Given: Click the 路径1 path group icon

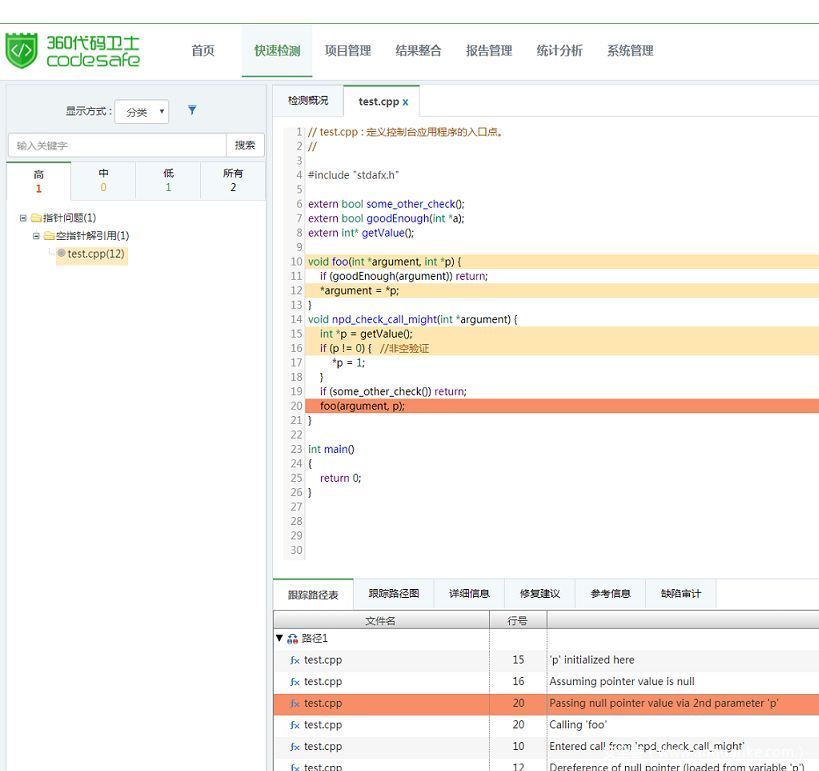Looking at the screenshot, I should click(292, 639).
